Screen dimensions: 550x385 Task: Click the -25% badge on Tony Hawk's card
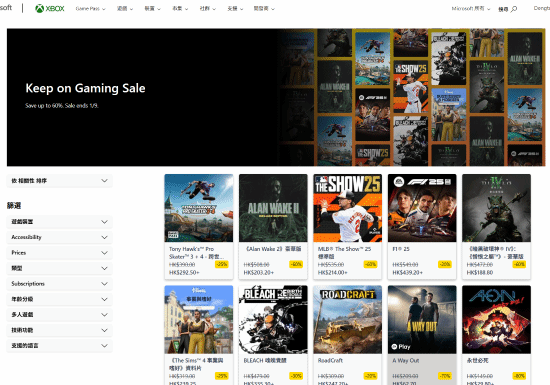tap(222, 264)
